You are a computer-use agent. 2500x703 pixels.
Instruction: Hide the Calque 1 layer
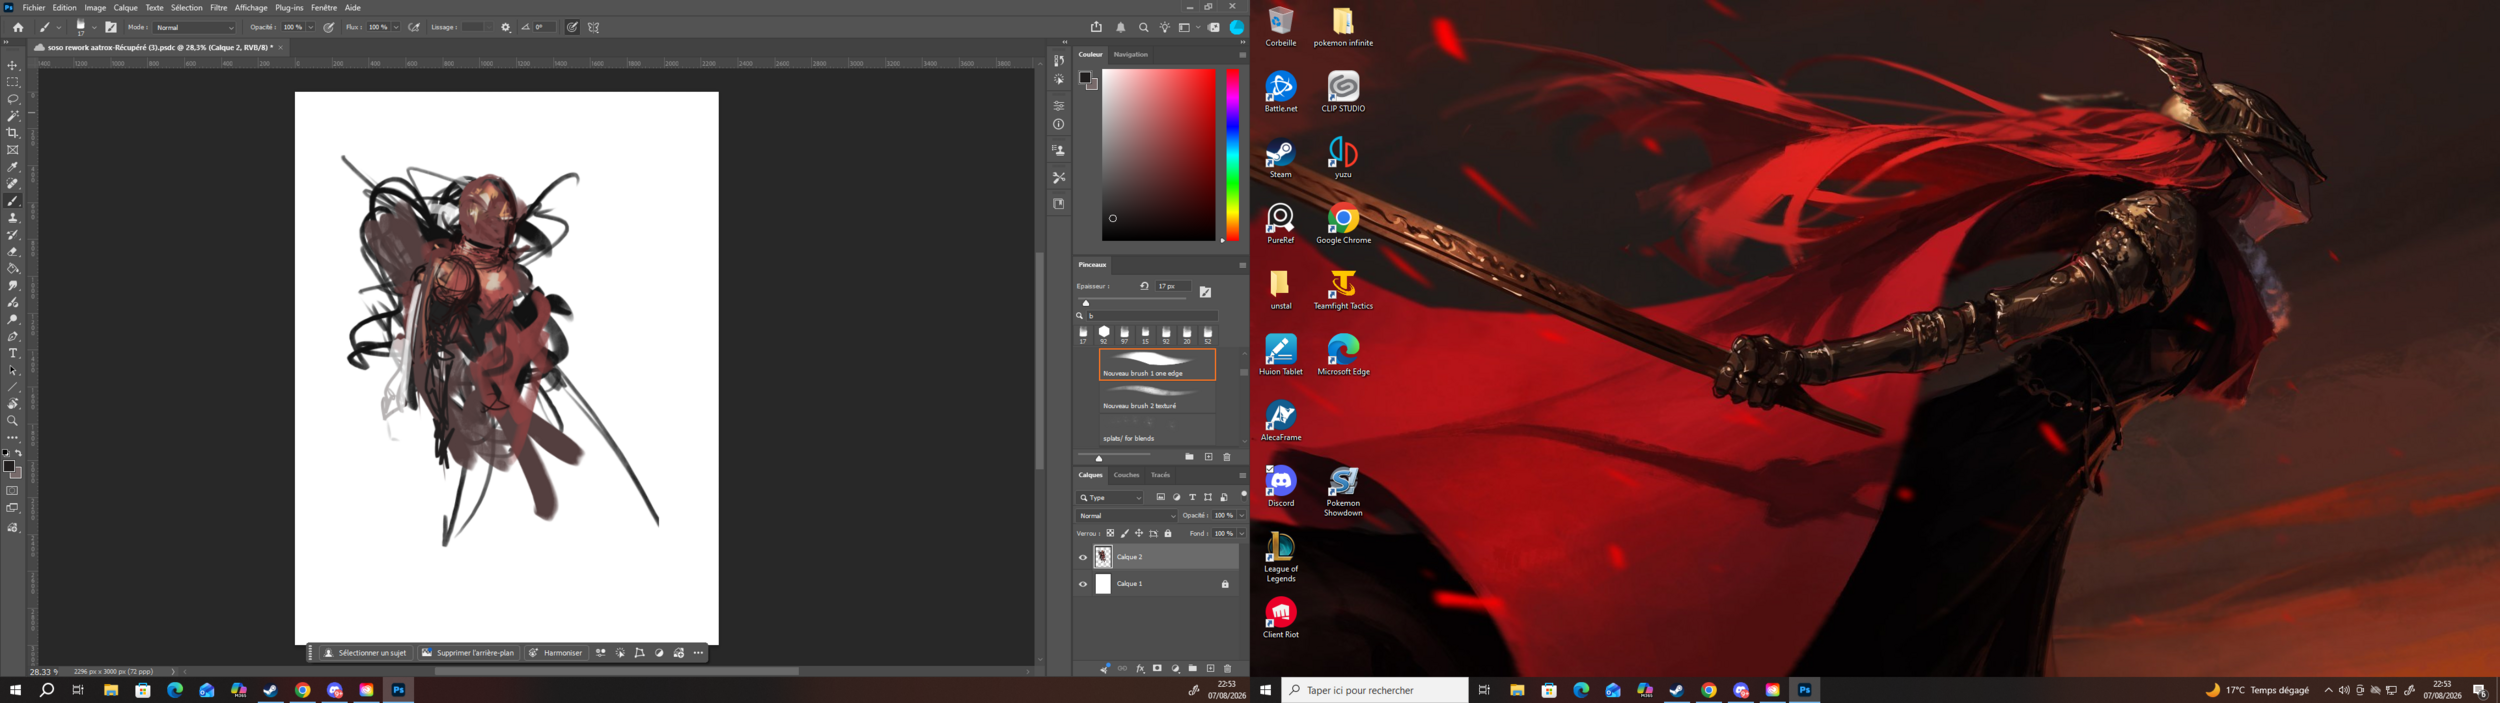tap(1082, 584)
